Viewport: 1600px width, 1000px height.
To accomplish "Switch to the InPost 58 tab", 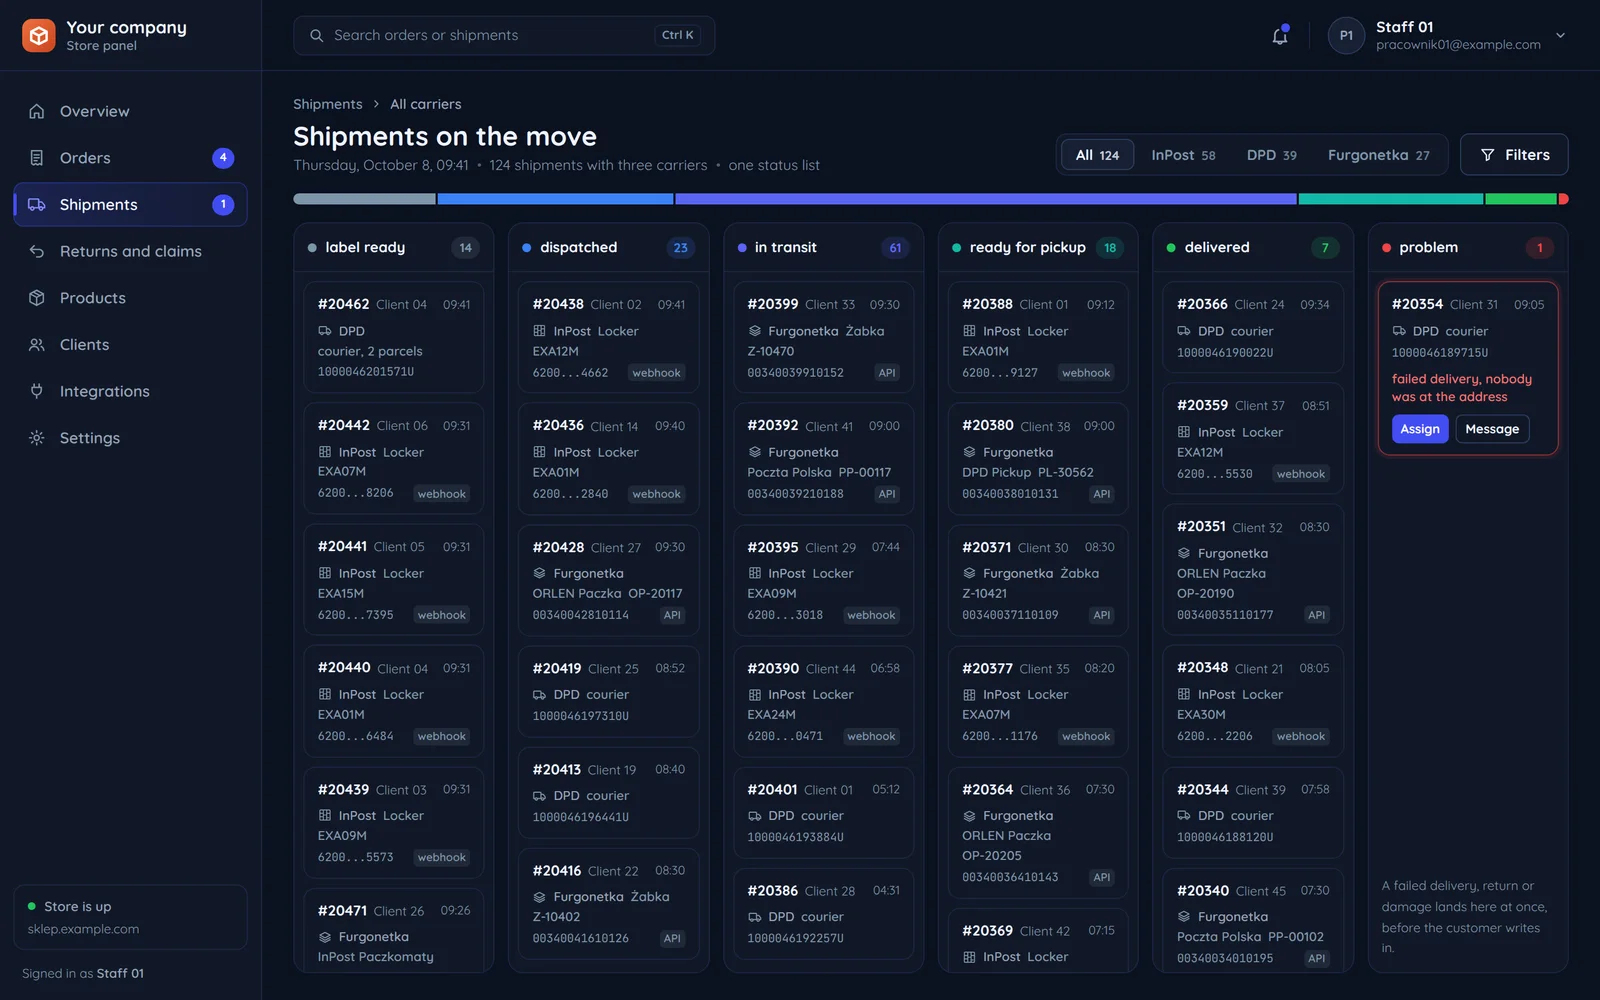I will 1183,155.
